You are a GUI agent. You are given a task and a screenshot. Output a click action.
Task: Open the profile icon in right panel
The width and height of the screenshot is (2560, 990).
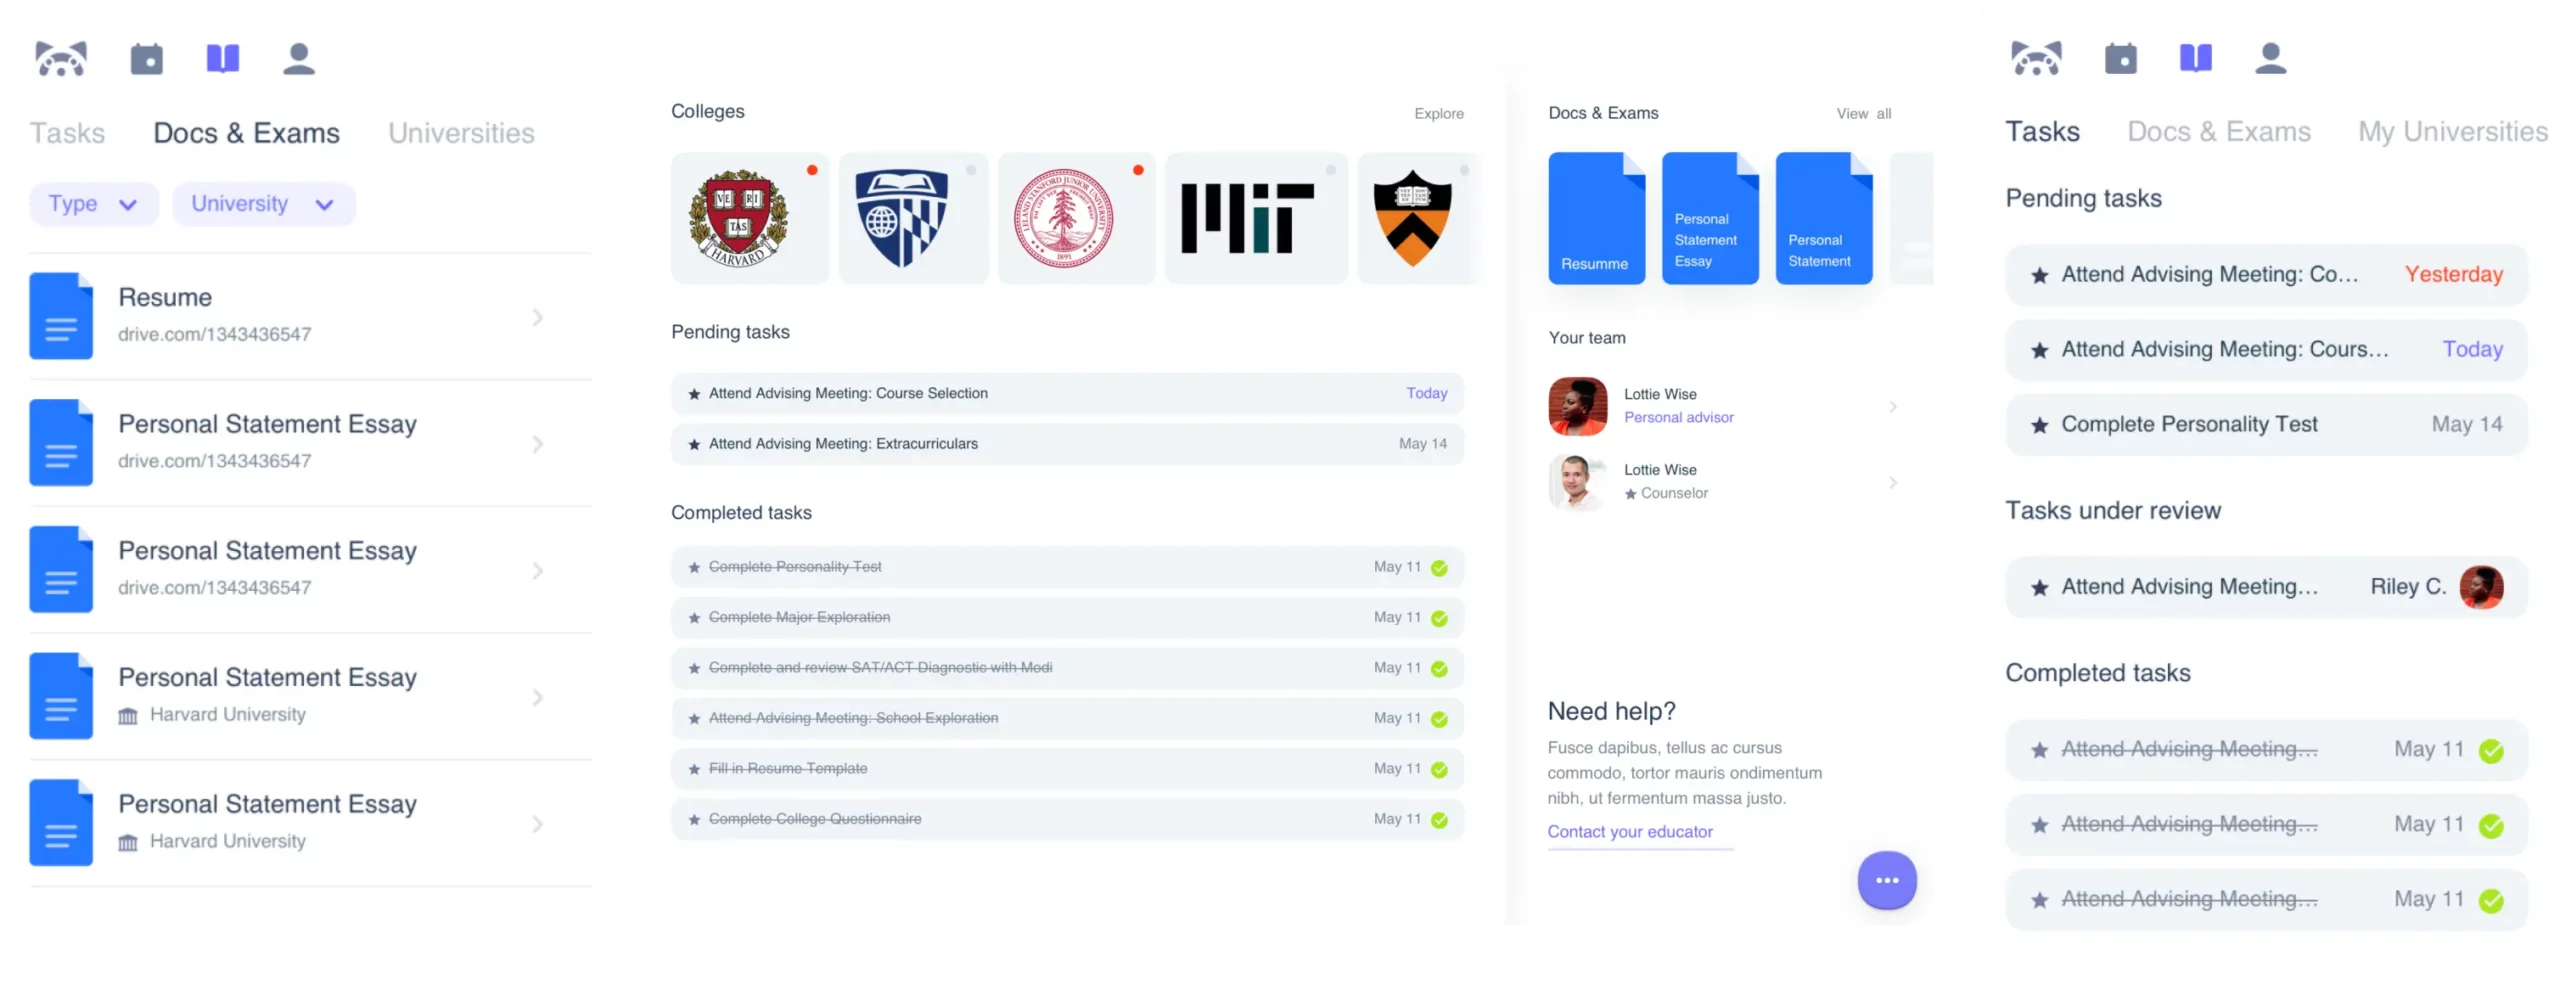pos(2271,58)
